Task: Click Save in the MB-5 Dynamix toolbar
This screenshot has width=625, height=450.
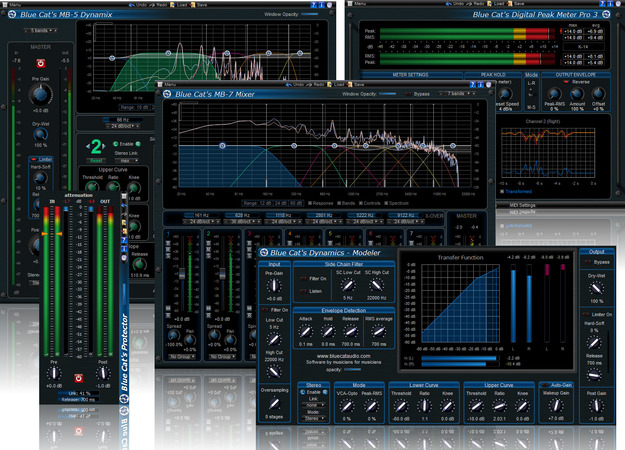Action: click(x=198, y=5)
